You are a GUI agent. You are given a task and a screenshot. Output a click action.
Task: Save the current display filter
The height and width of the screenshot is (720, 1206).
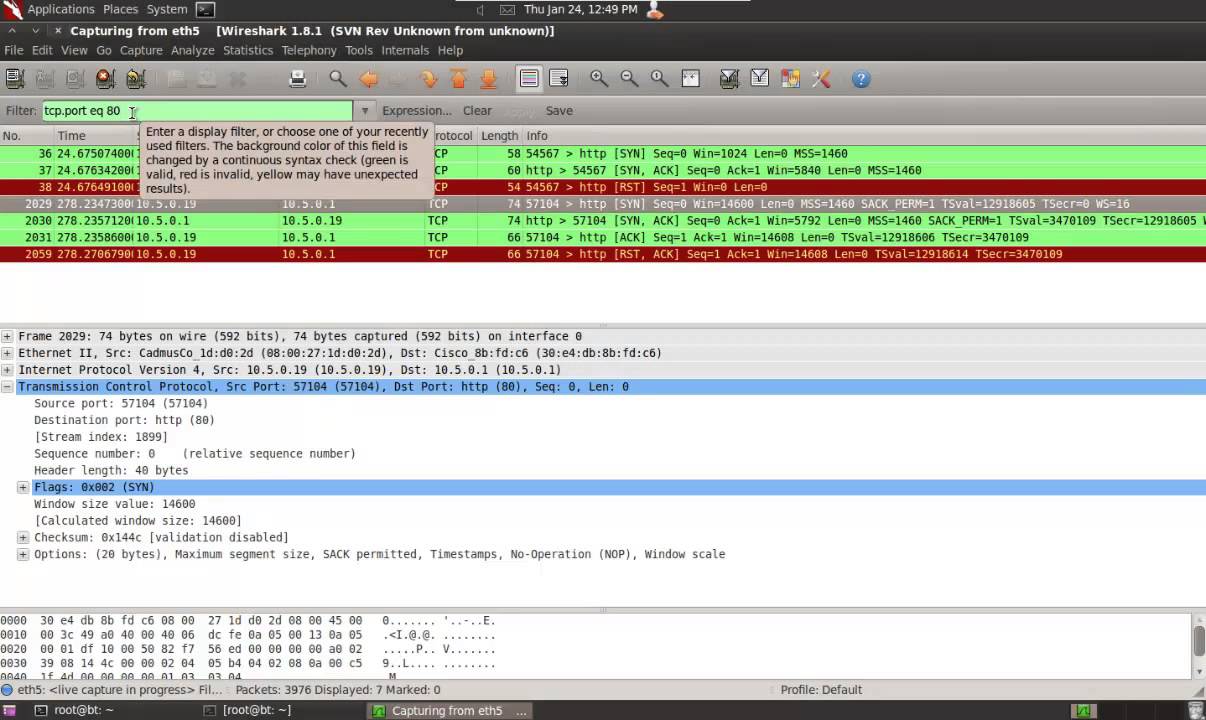point(559,111)
